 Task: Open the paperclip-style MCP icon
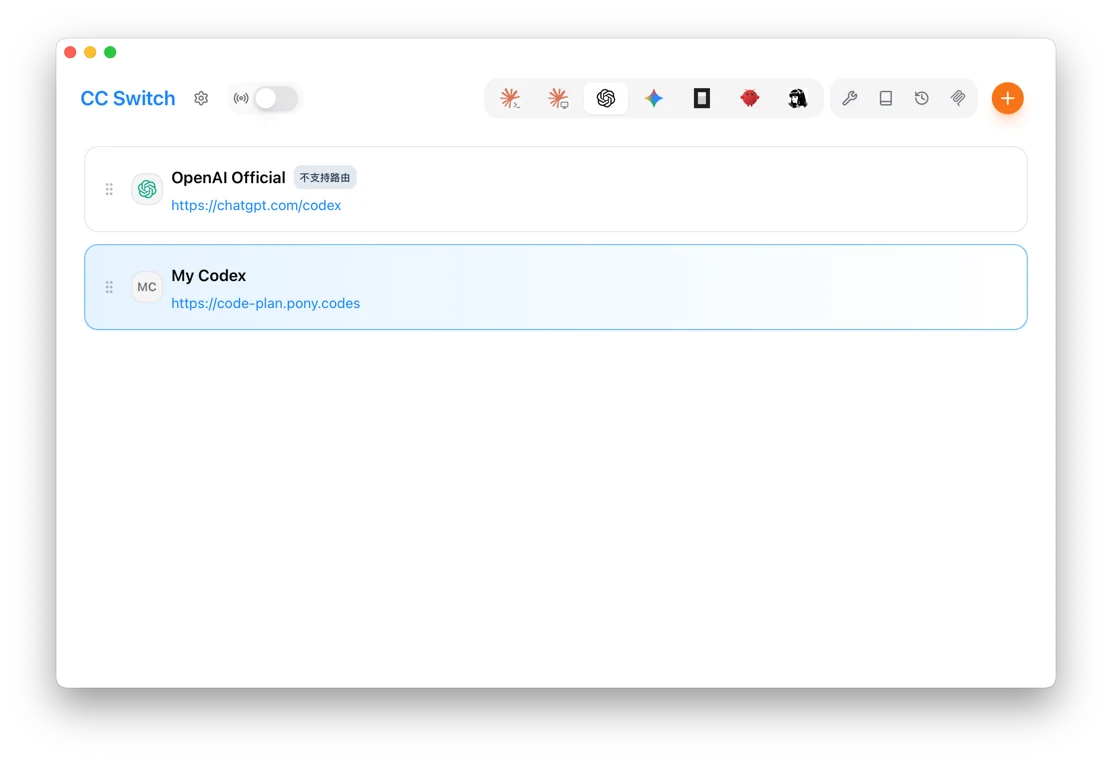coord(958,98)
